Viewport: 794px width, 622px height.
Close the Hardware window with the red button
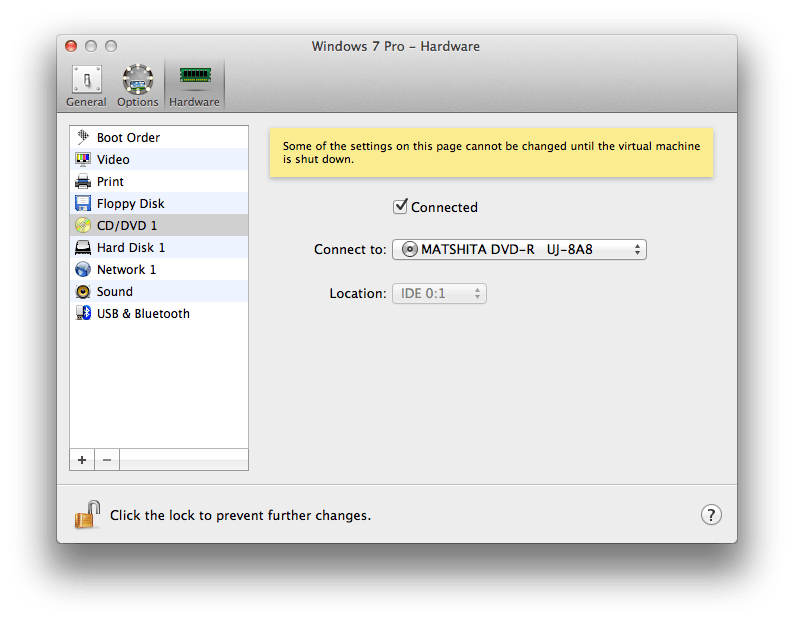click(71, 46)
